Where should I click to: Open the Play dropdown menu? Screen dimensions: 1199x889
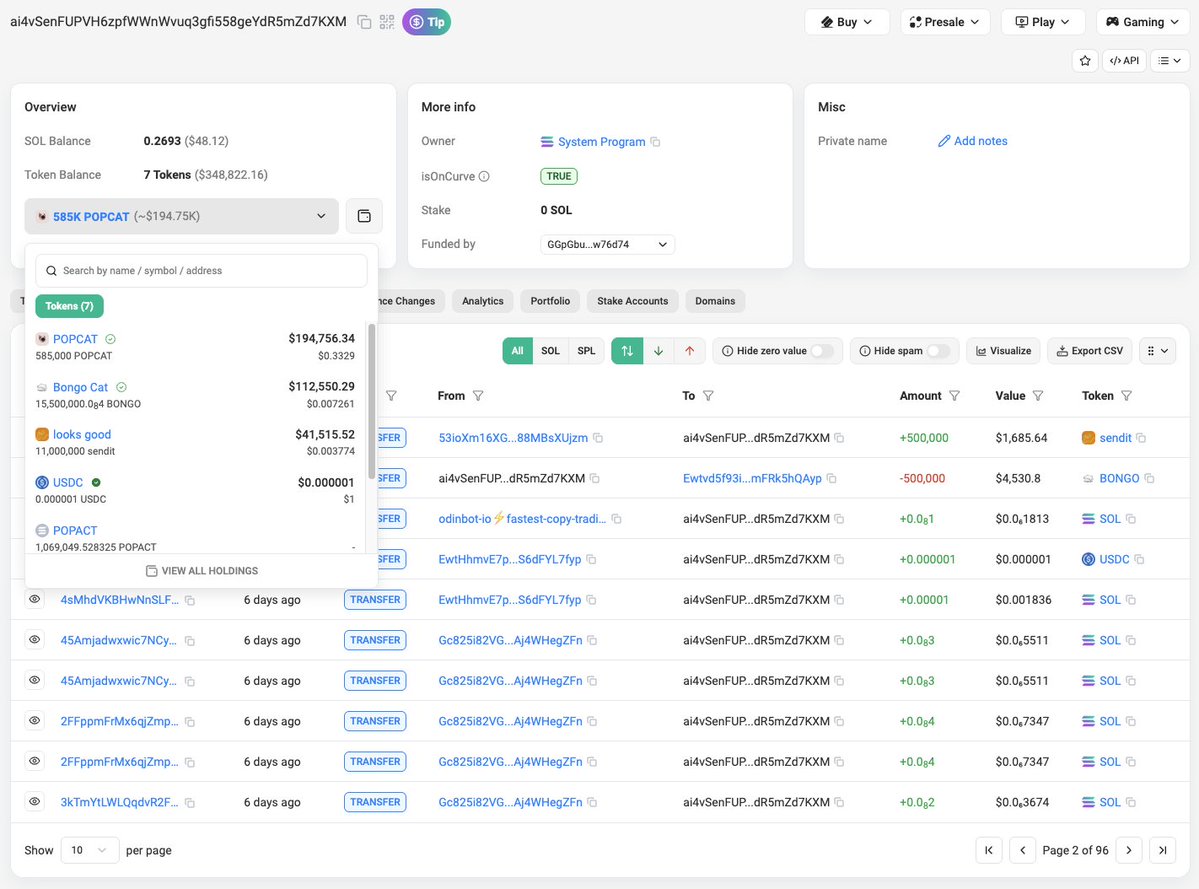(1042, 22)
